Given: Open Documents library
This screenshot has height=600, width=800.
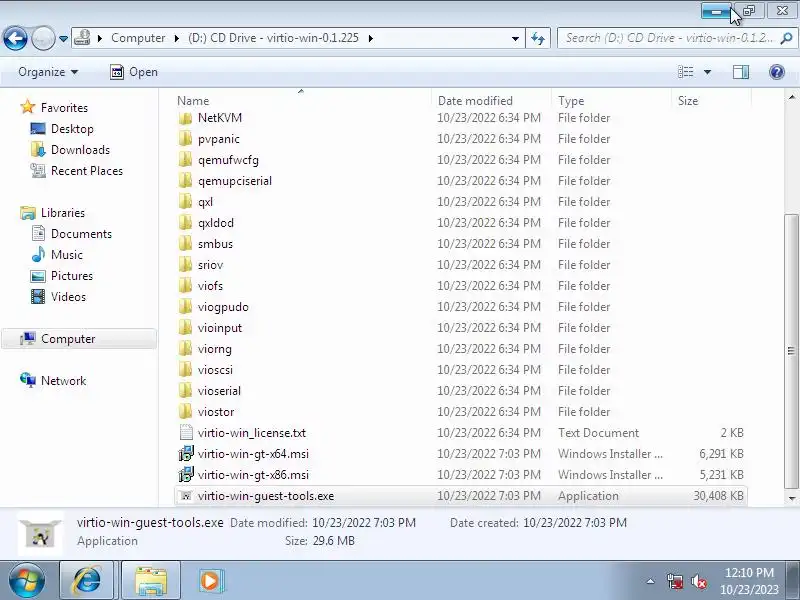Looking at the screenshot, I should point(81,234).
